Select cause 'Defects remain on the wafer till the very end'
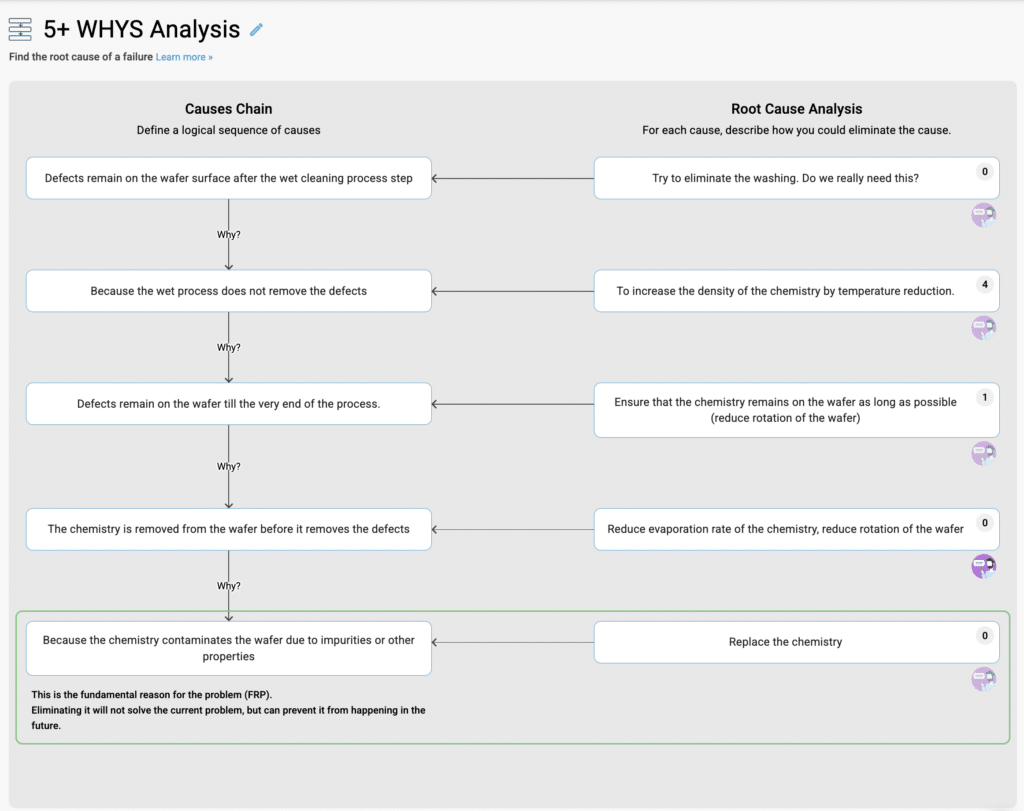 pos(229,404)
